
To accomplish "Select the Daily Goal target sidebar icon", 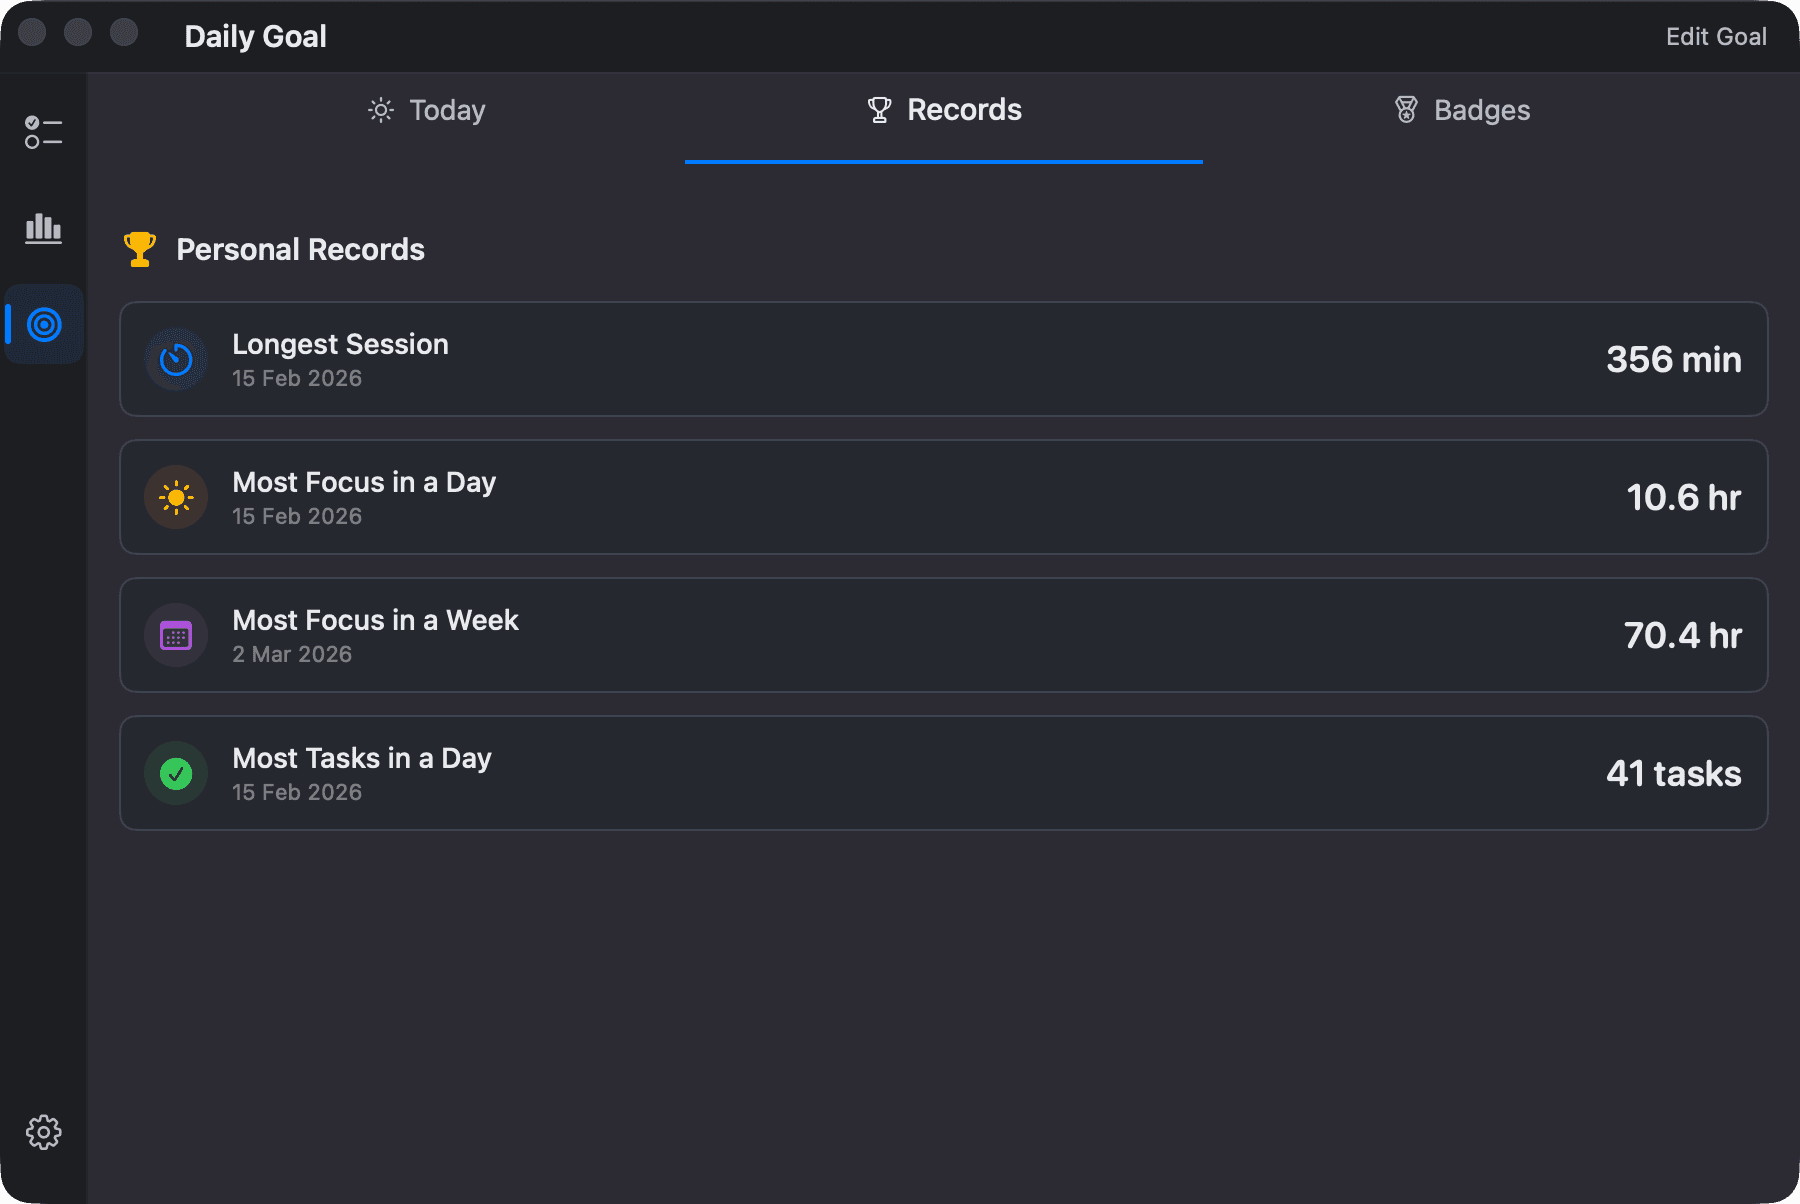I will point(44,324).
